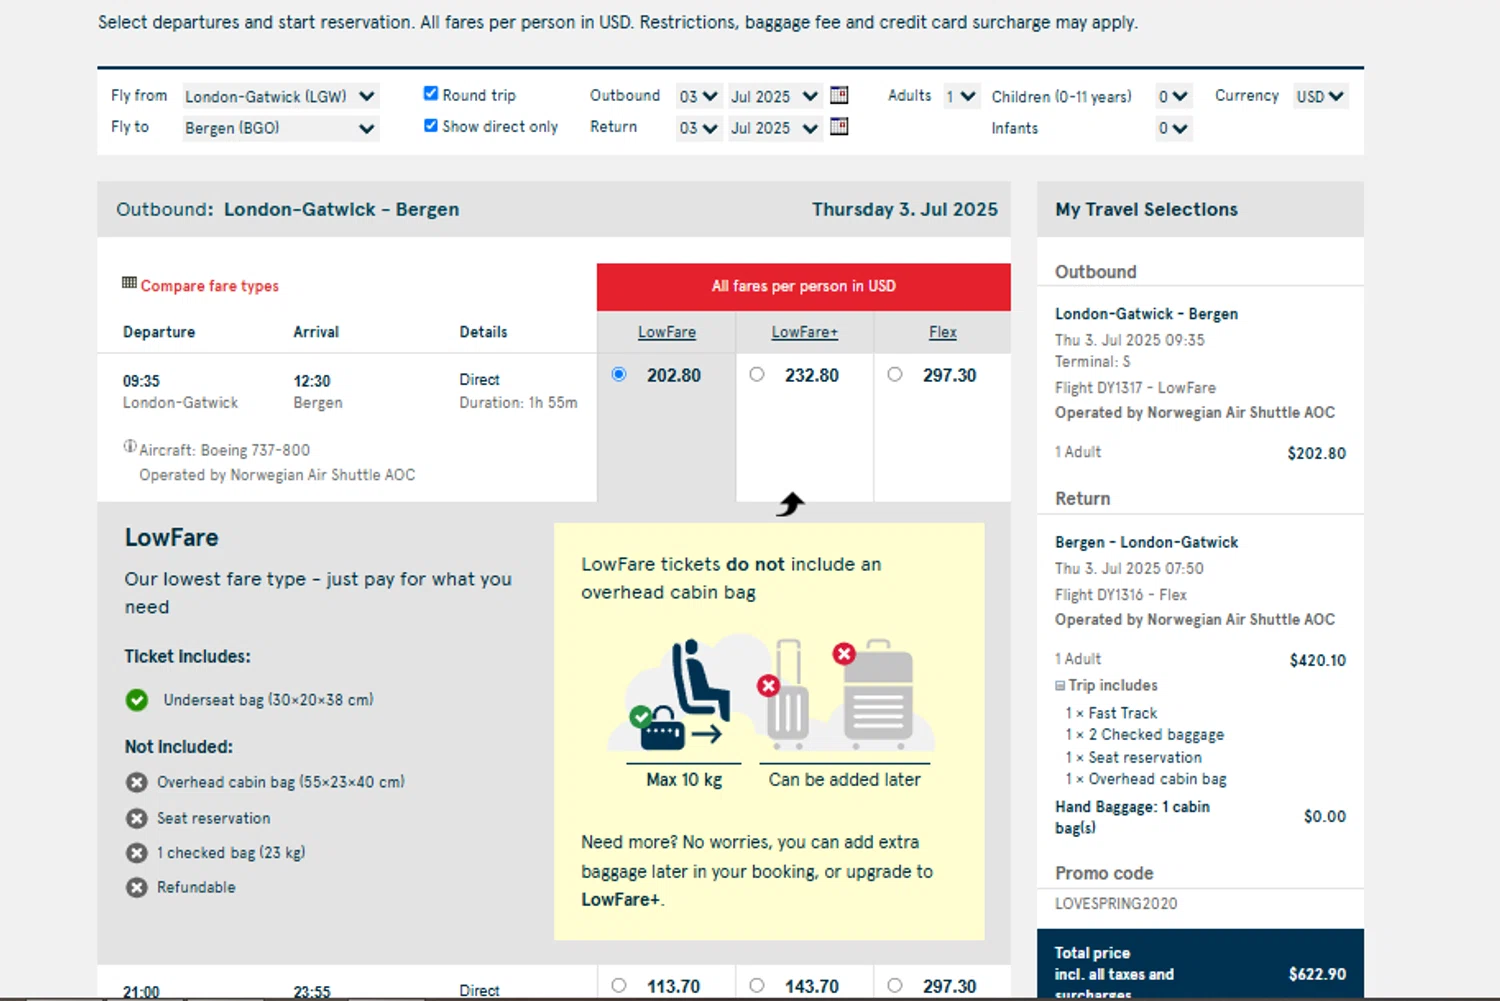Click the Duration: 1h 55m text
Image resolution: width=1500 pixels, height=1001 pixels.
click(x=518, y=403)
